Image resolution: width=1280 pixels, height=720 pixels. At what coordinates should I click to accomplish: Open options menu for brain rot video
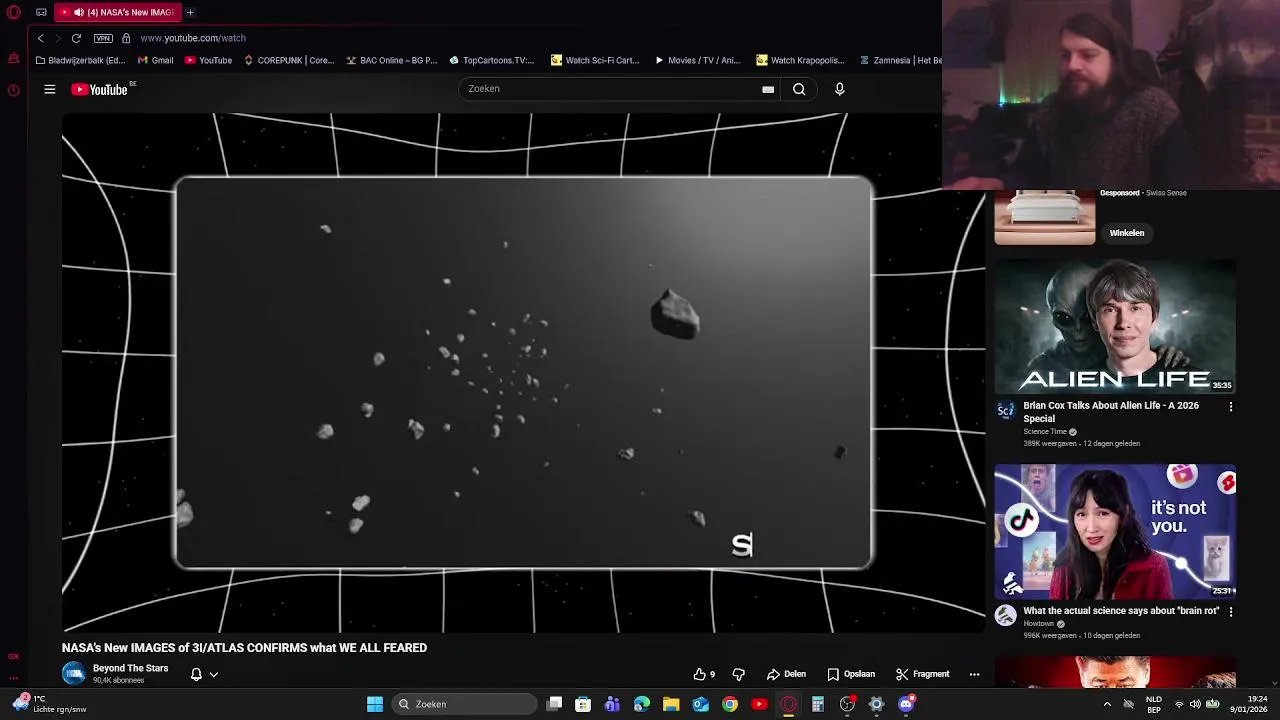click(x=1231, y=612)
